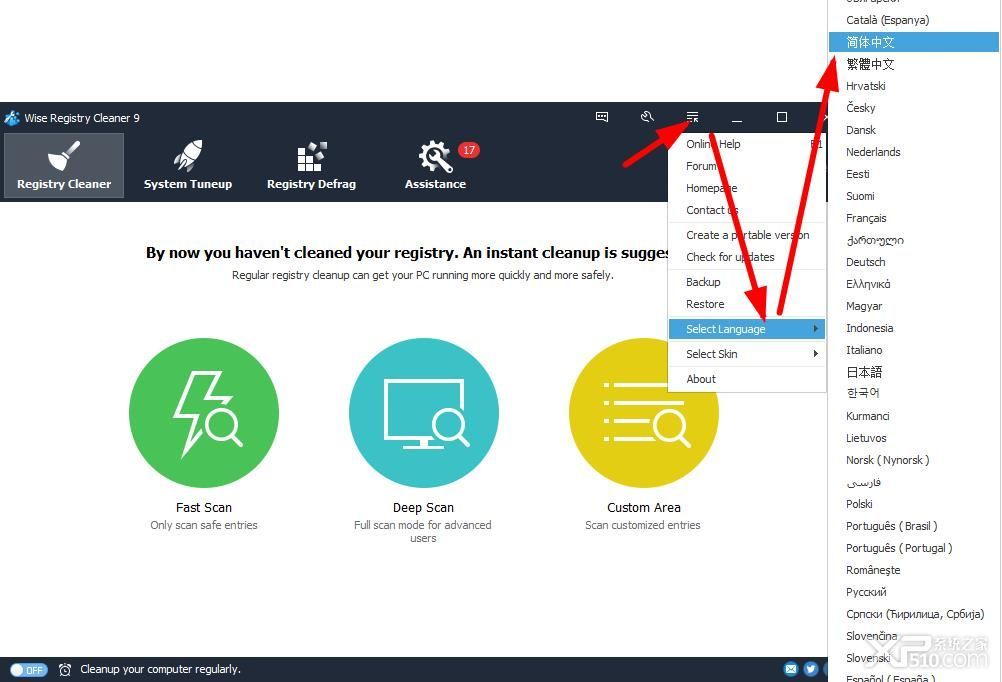Screen dimensions: 1002x682
Task: Open the Registry Defrag tab
Action: pos(311,165)
